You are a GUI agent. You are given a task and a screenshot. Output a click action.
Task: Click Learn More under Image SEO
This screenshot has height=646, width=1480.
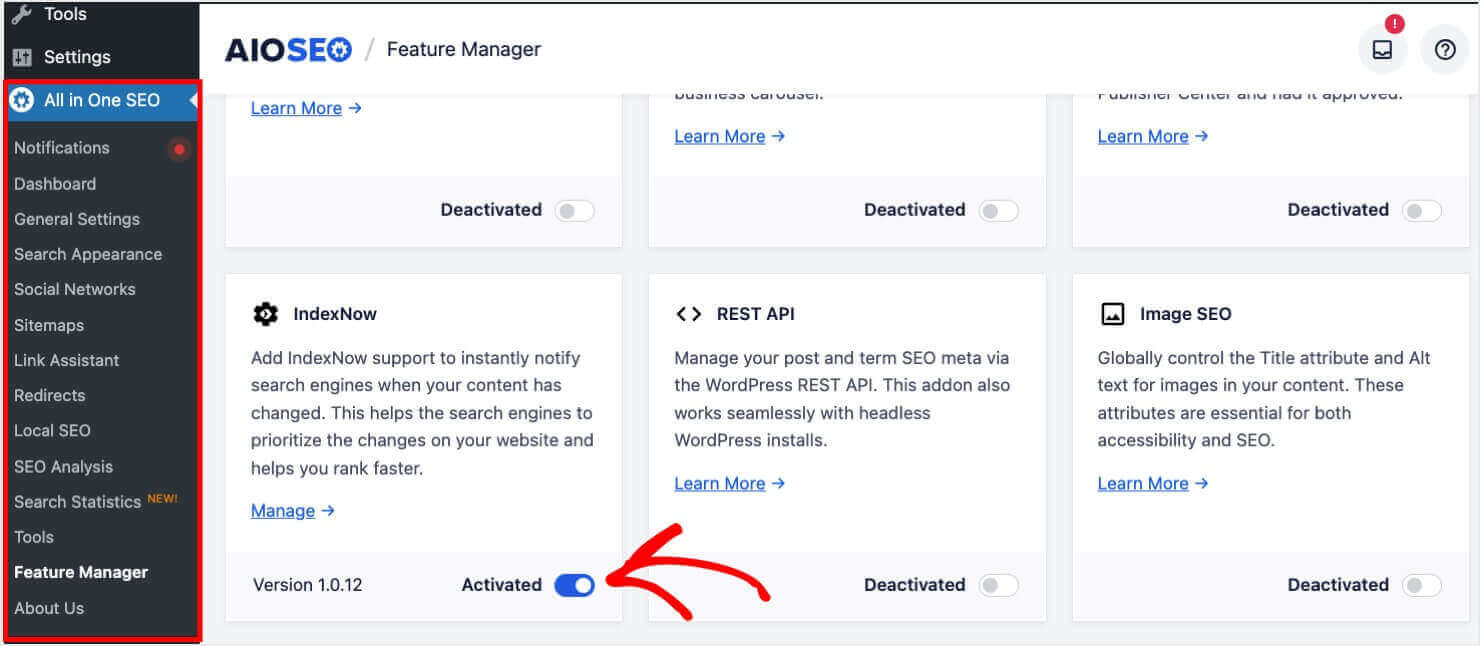1144,483
